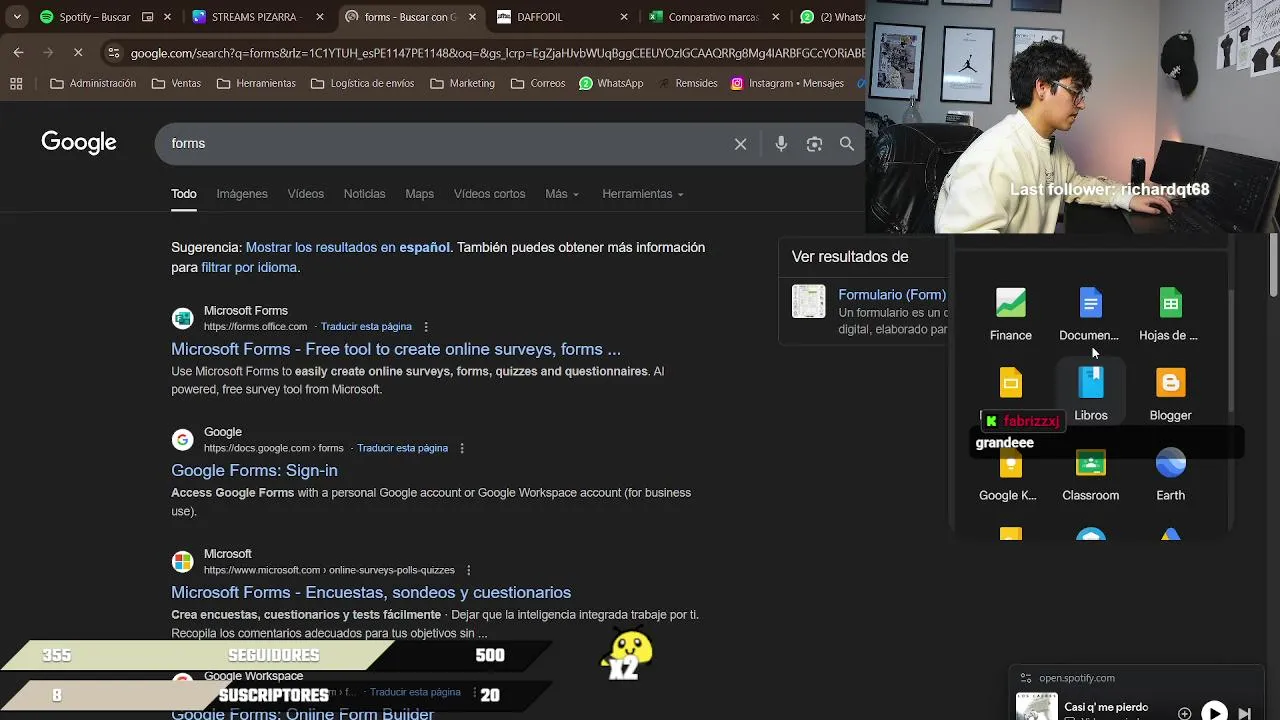
Task: Click the browser address bar URL
Action: point(497,53)
